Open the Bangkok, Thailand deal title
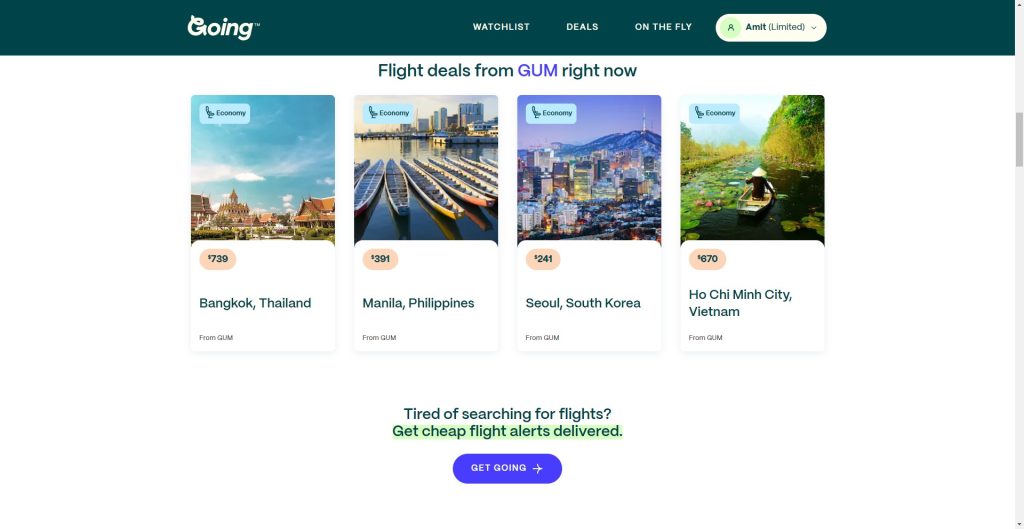Screen dimensions: 1024x529 click(x=255, y=303)
